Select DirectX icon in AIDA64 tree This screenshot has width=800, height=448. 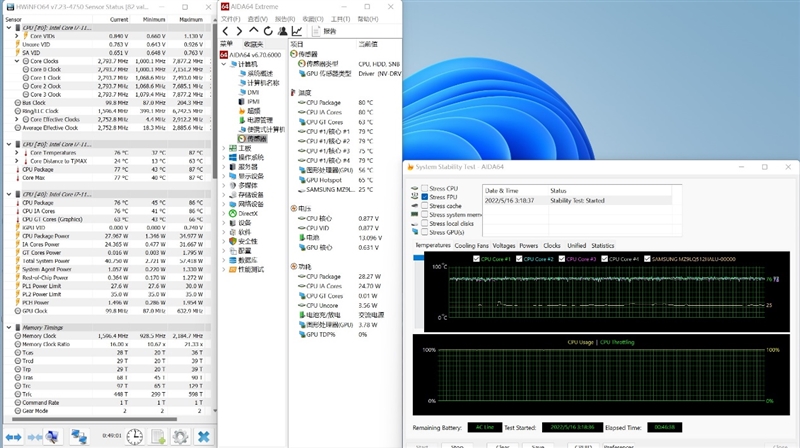[x=233, y=214]
